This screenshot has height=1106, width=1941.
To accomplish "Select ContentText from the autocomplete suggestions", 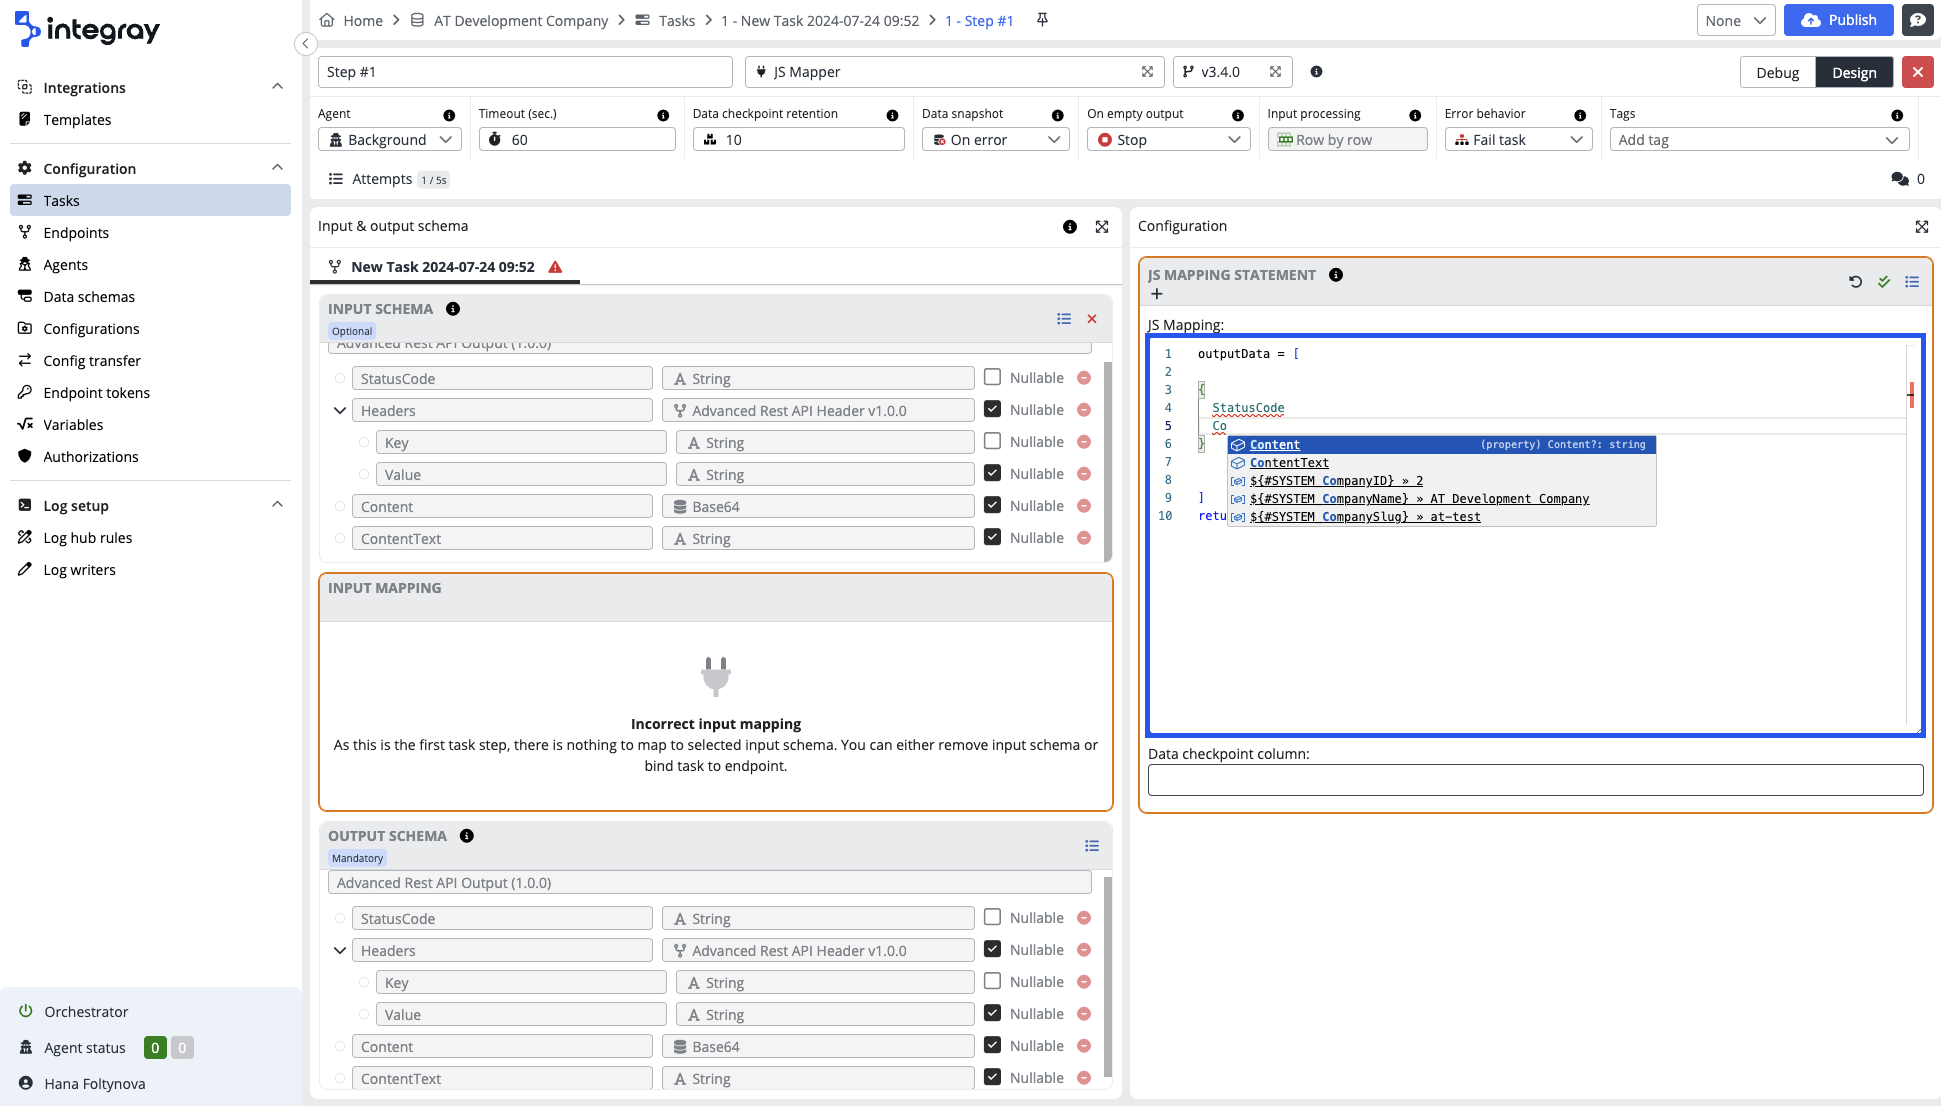I will point(1289,463).
